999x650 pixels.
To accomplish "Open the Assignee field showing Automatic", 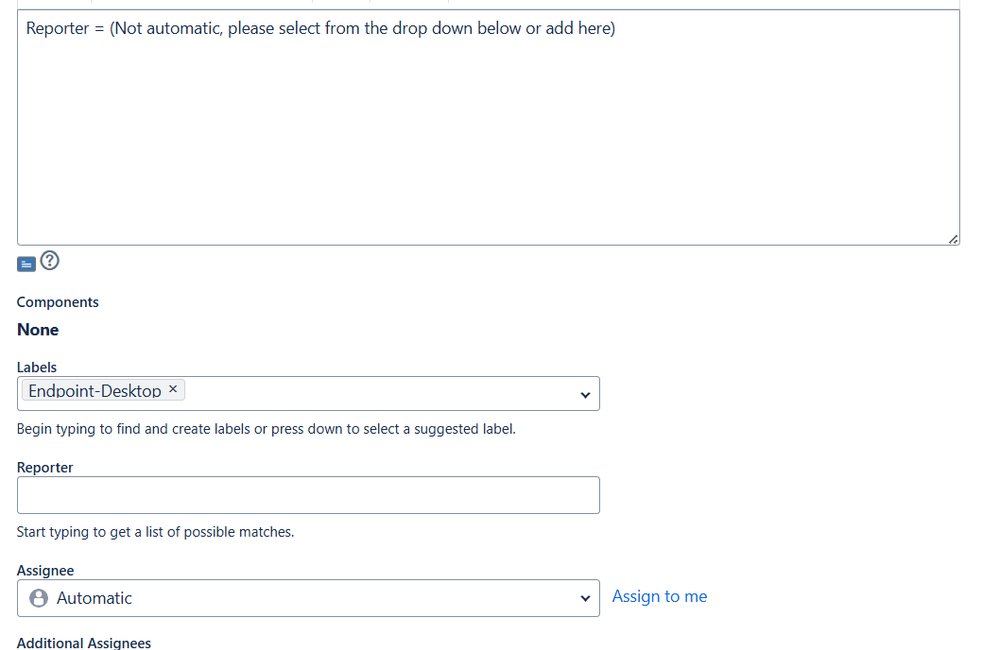I will (x=300, y=598).
